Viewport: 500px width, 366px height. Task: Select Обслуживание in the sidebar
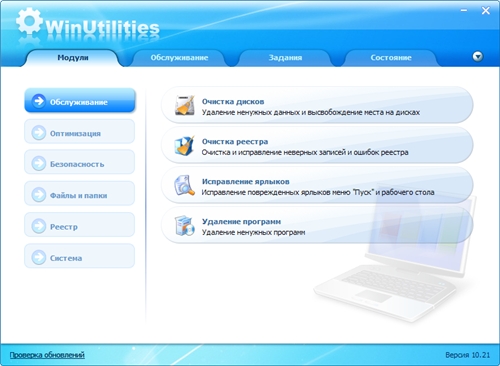coord(80,100)
